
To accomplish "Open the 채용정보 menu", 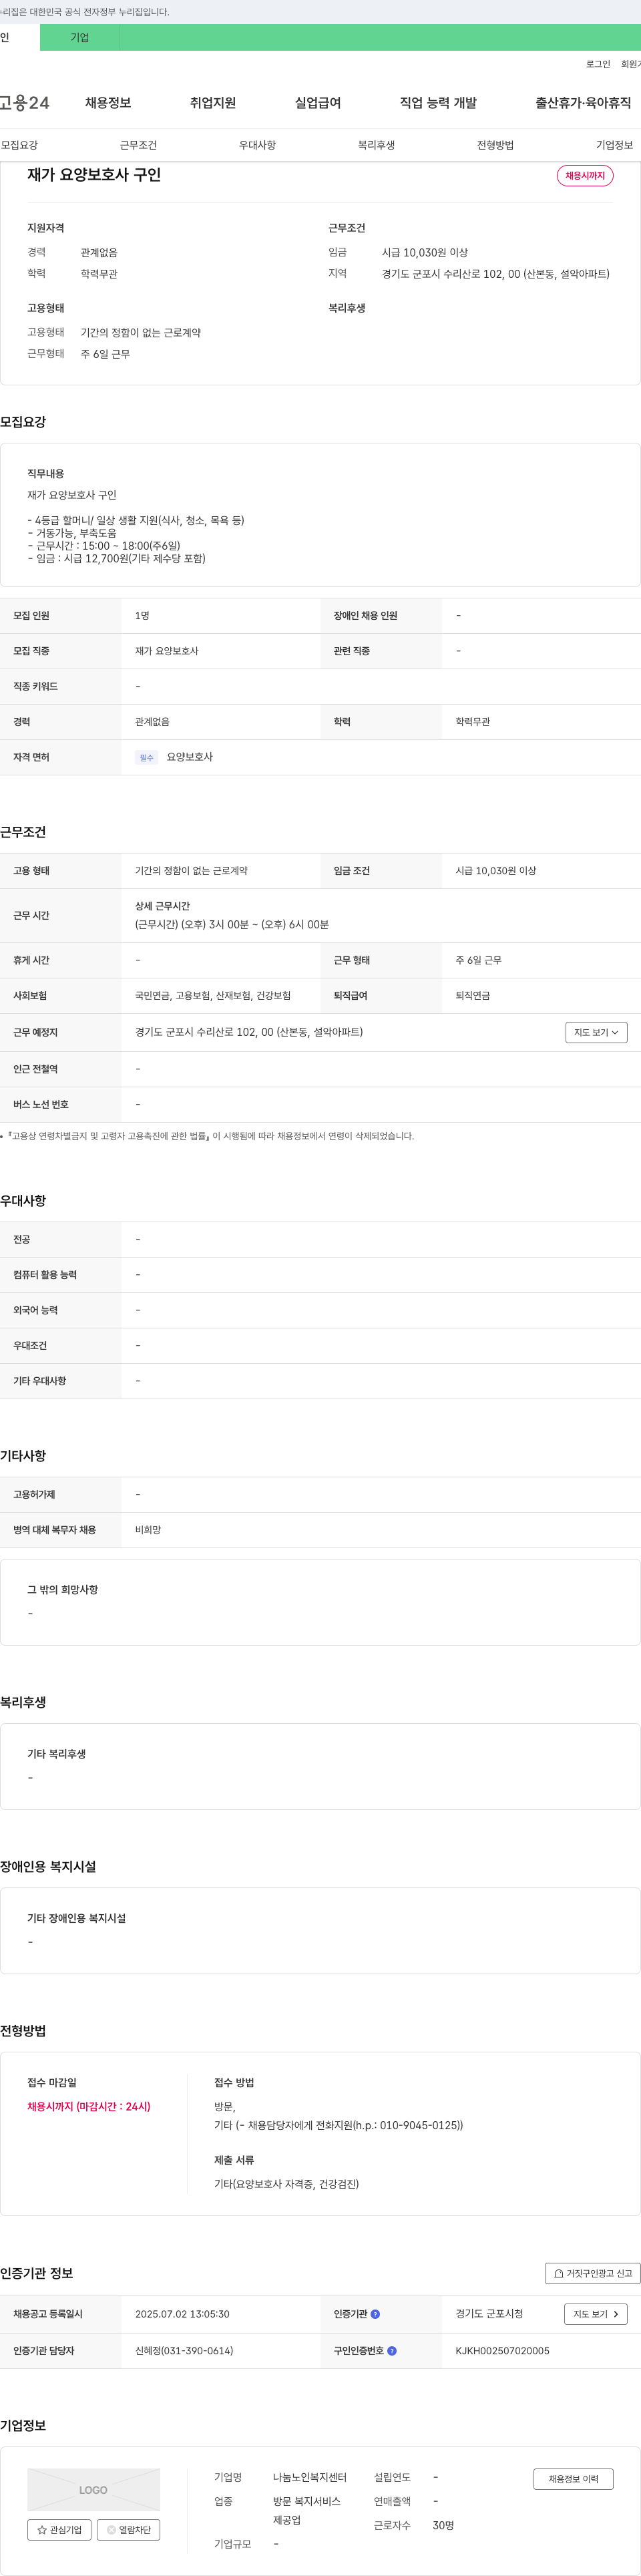I will tap(108, 103).
